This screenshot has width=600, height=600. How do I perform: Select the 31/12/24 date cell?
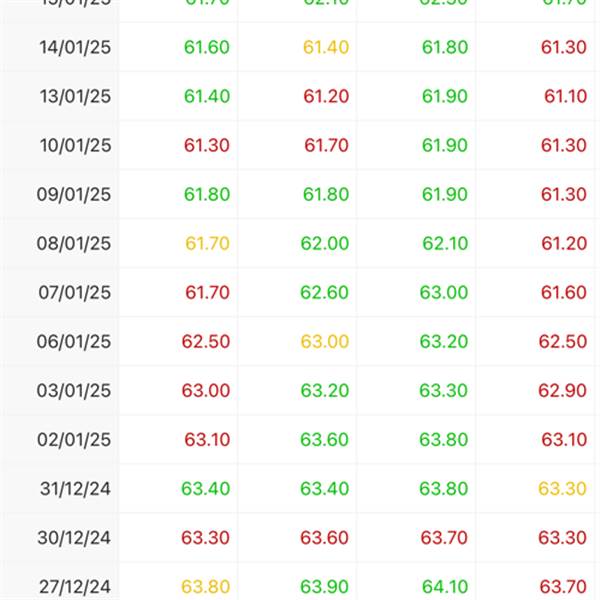point(75,489)
